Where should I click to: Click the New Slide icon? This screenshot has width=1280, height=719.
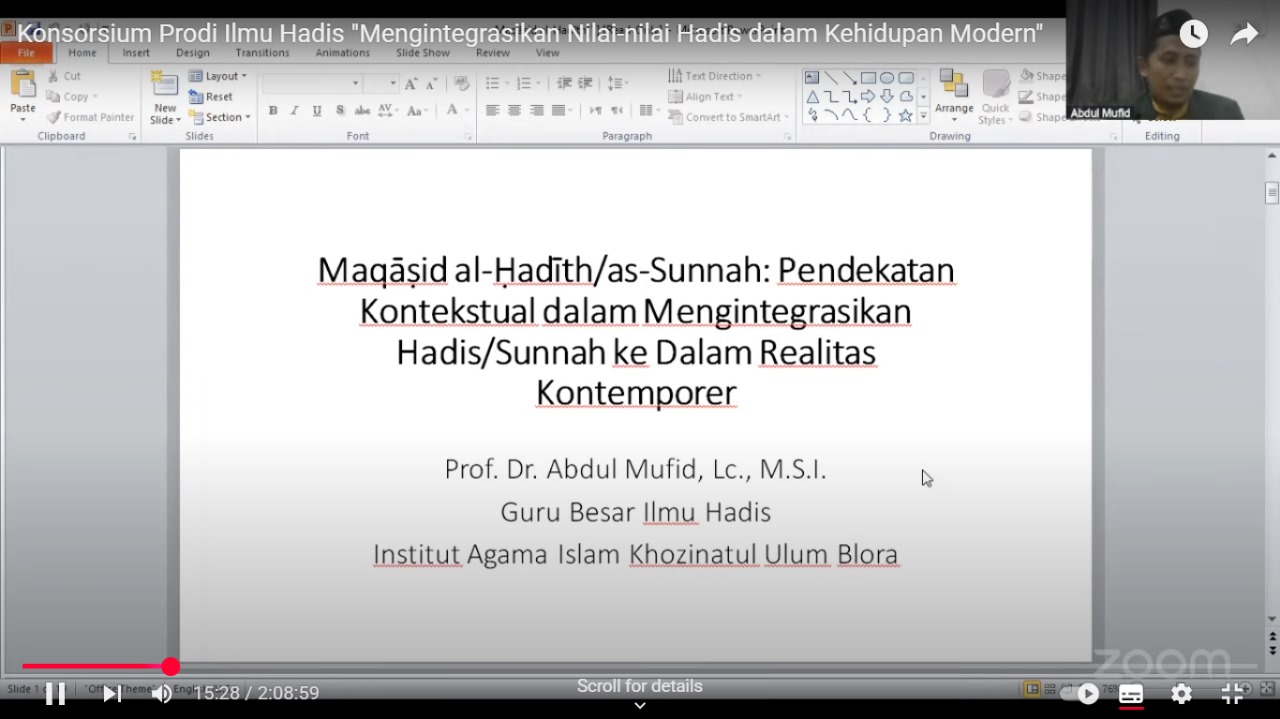point(165,85)
